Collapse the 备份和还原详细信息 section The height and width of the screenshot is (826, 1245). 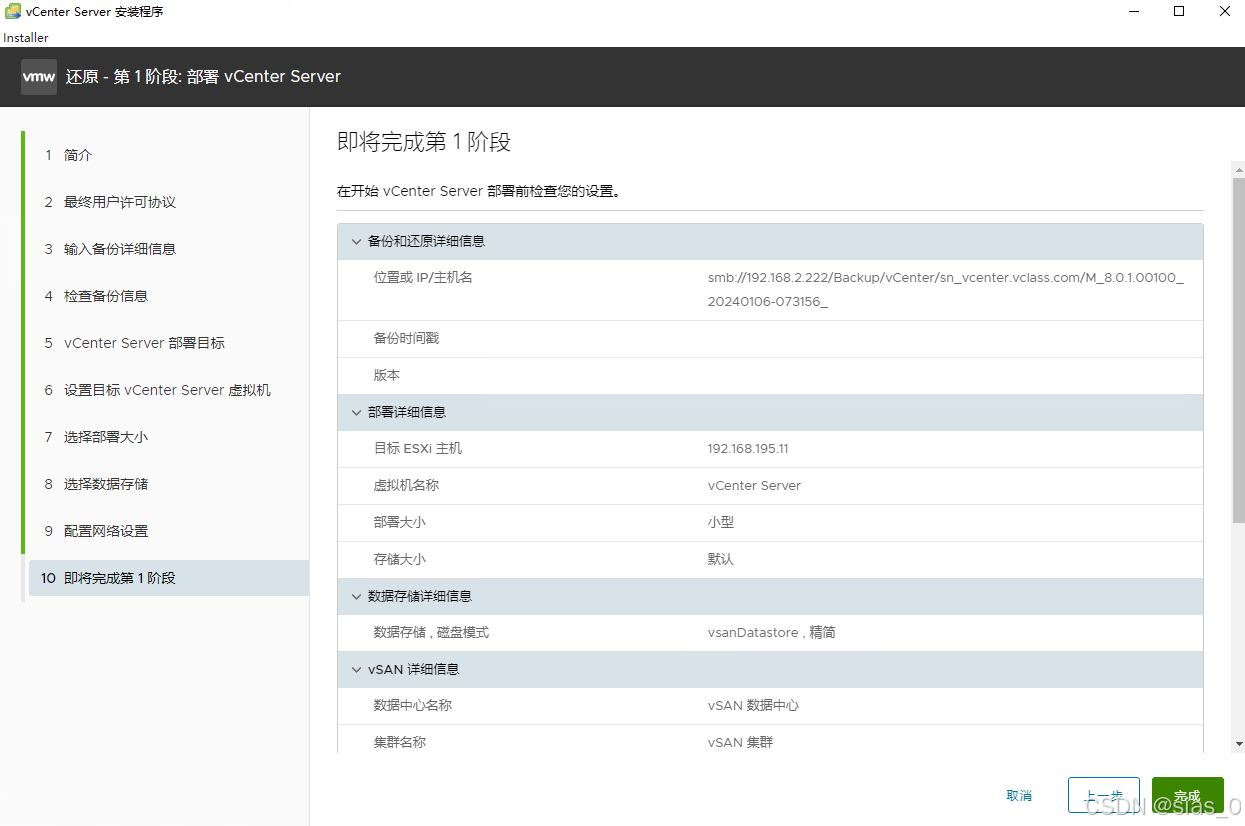point(356,242)
